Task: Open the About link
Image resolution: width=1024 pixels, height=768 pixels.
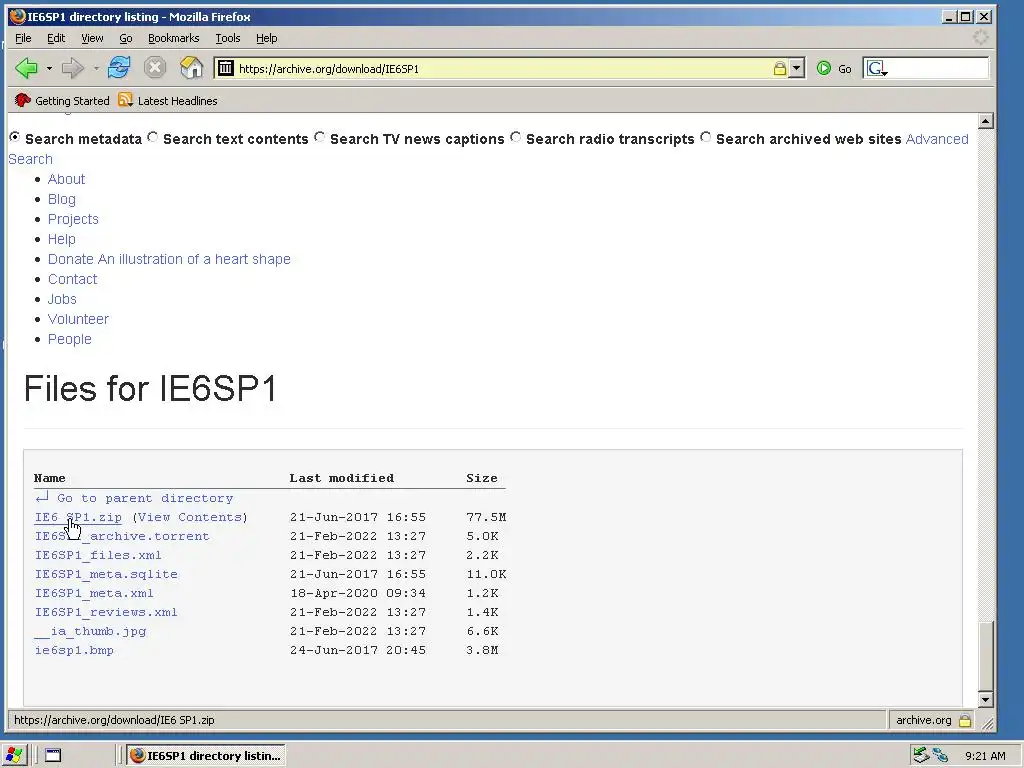Action: coord(66,179)
